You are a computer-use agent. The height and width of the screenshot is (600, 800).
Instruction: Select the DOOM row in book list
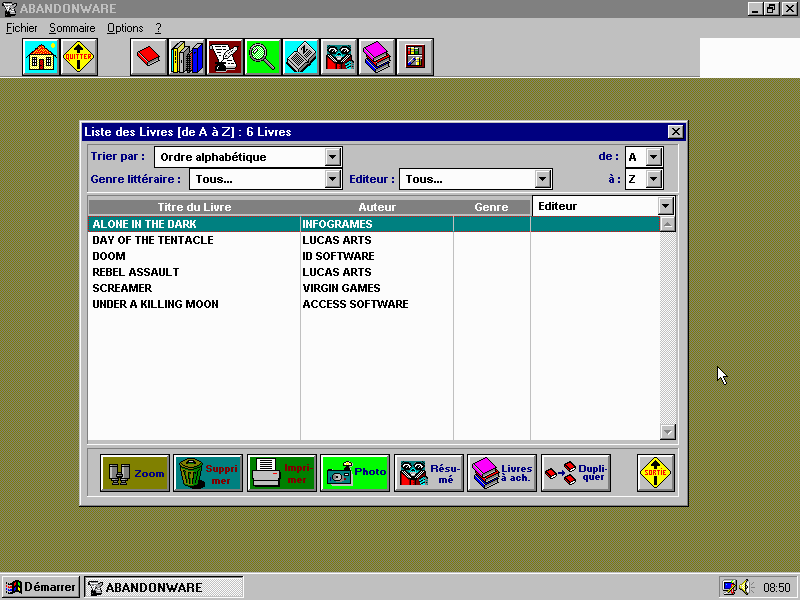pos(109,256)
